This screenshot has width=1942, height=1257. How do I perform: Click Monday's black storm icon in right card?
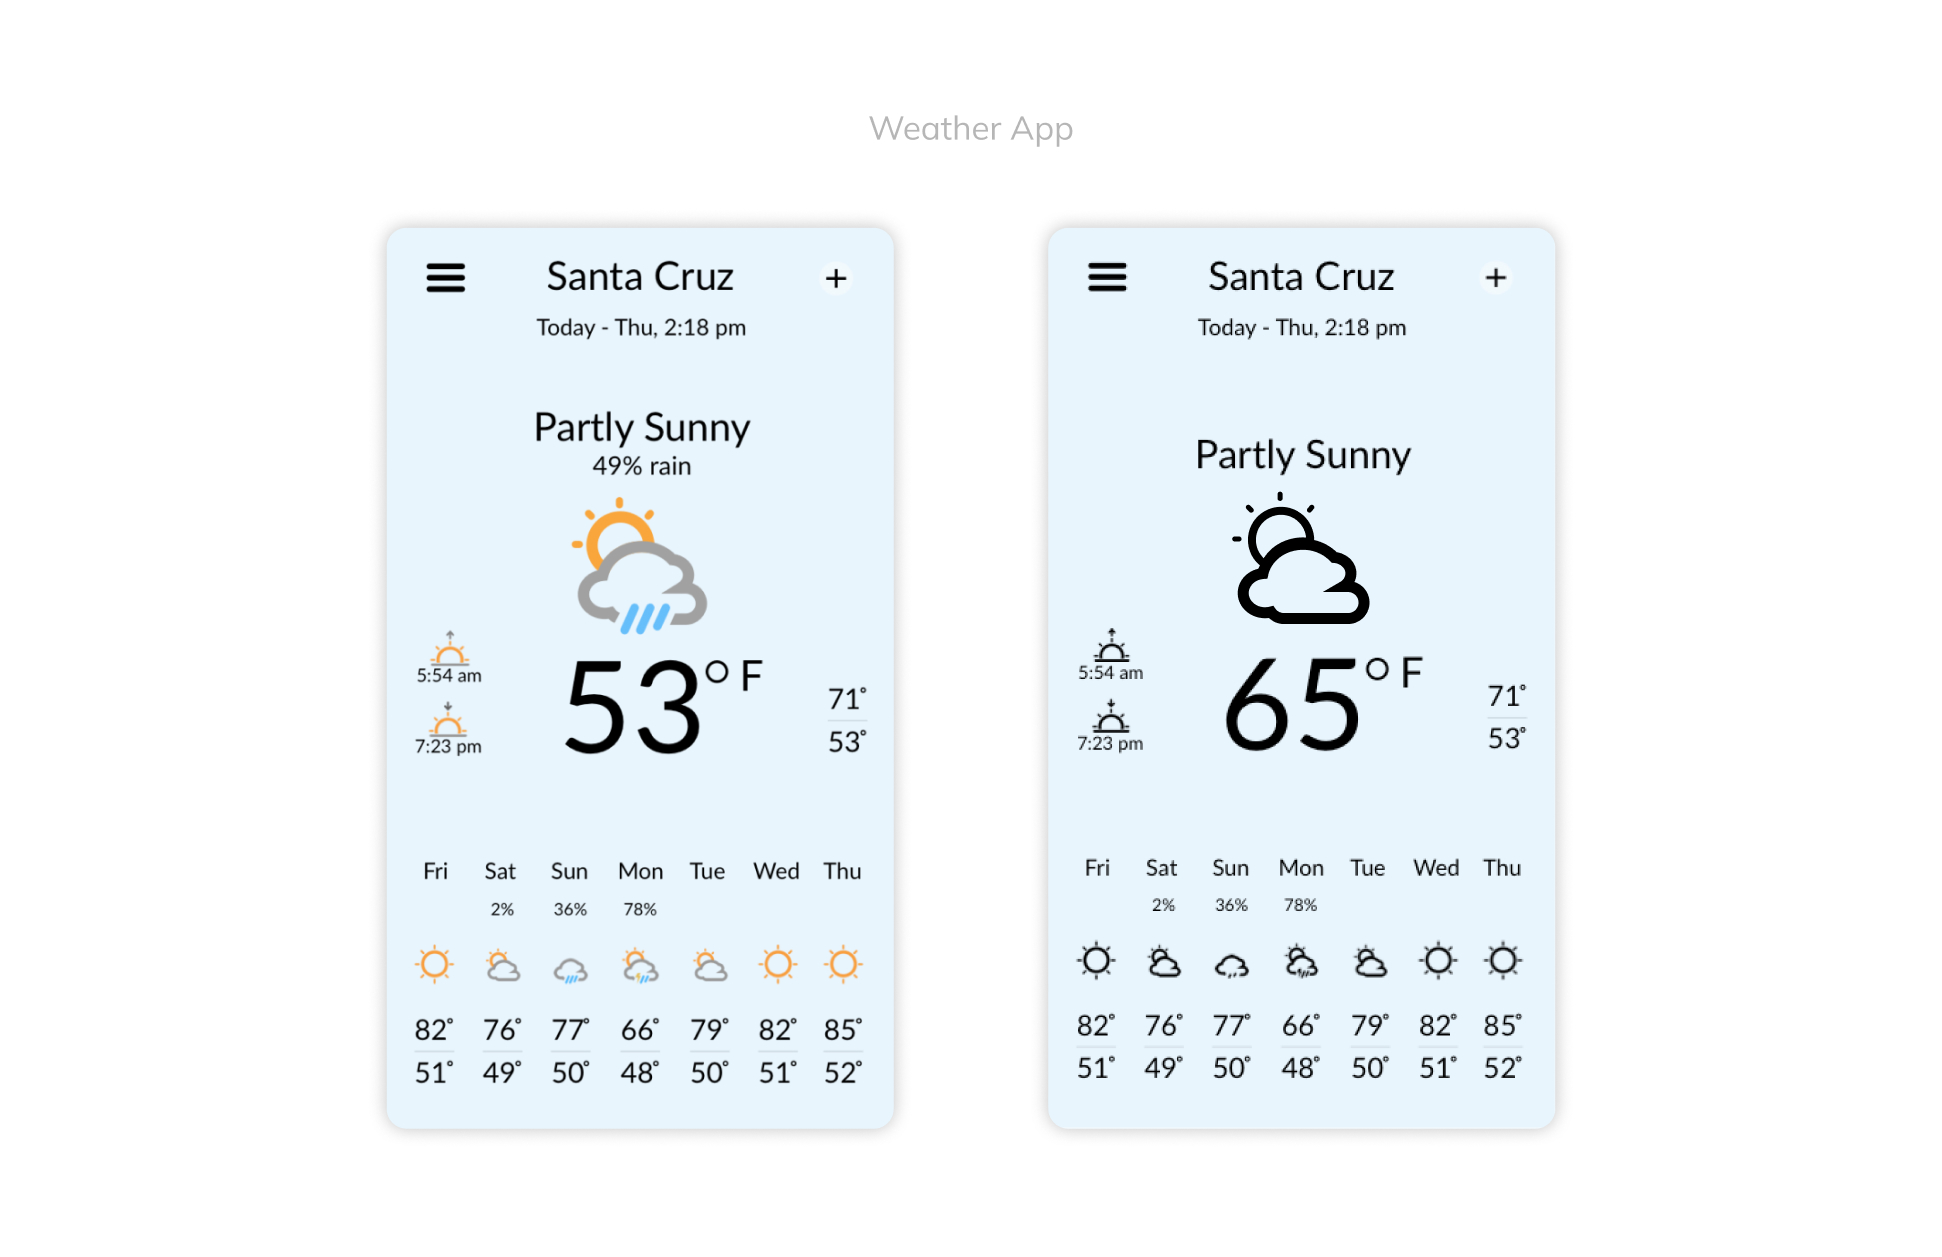pyautogui.click(x=1300, y=961)
